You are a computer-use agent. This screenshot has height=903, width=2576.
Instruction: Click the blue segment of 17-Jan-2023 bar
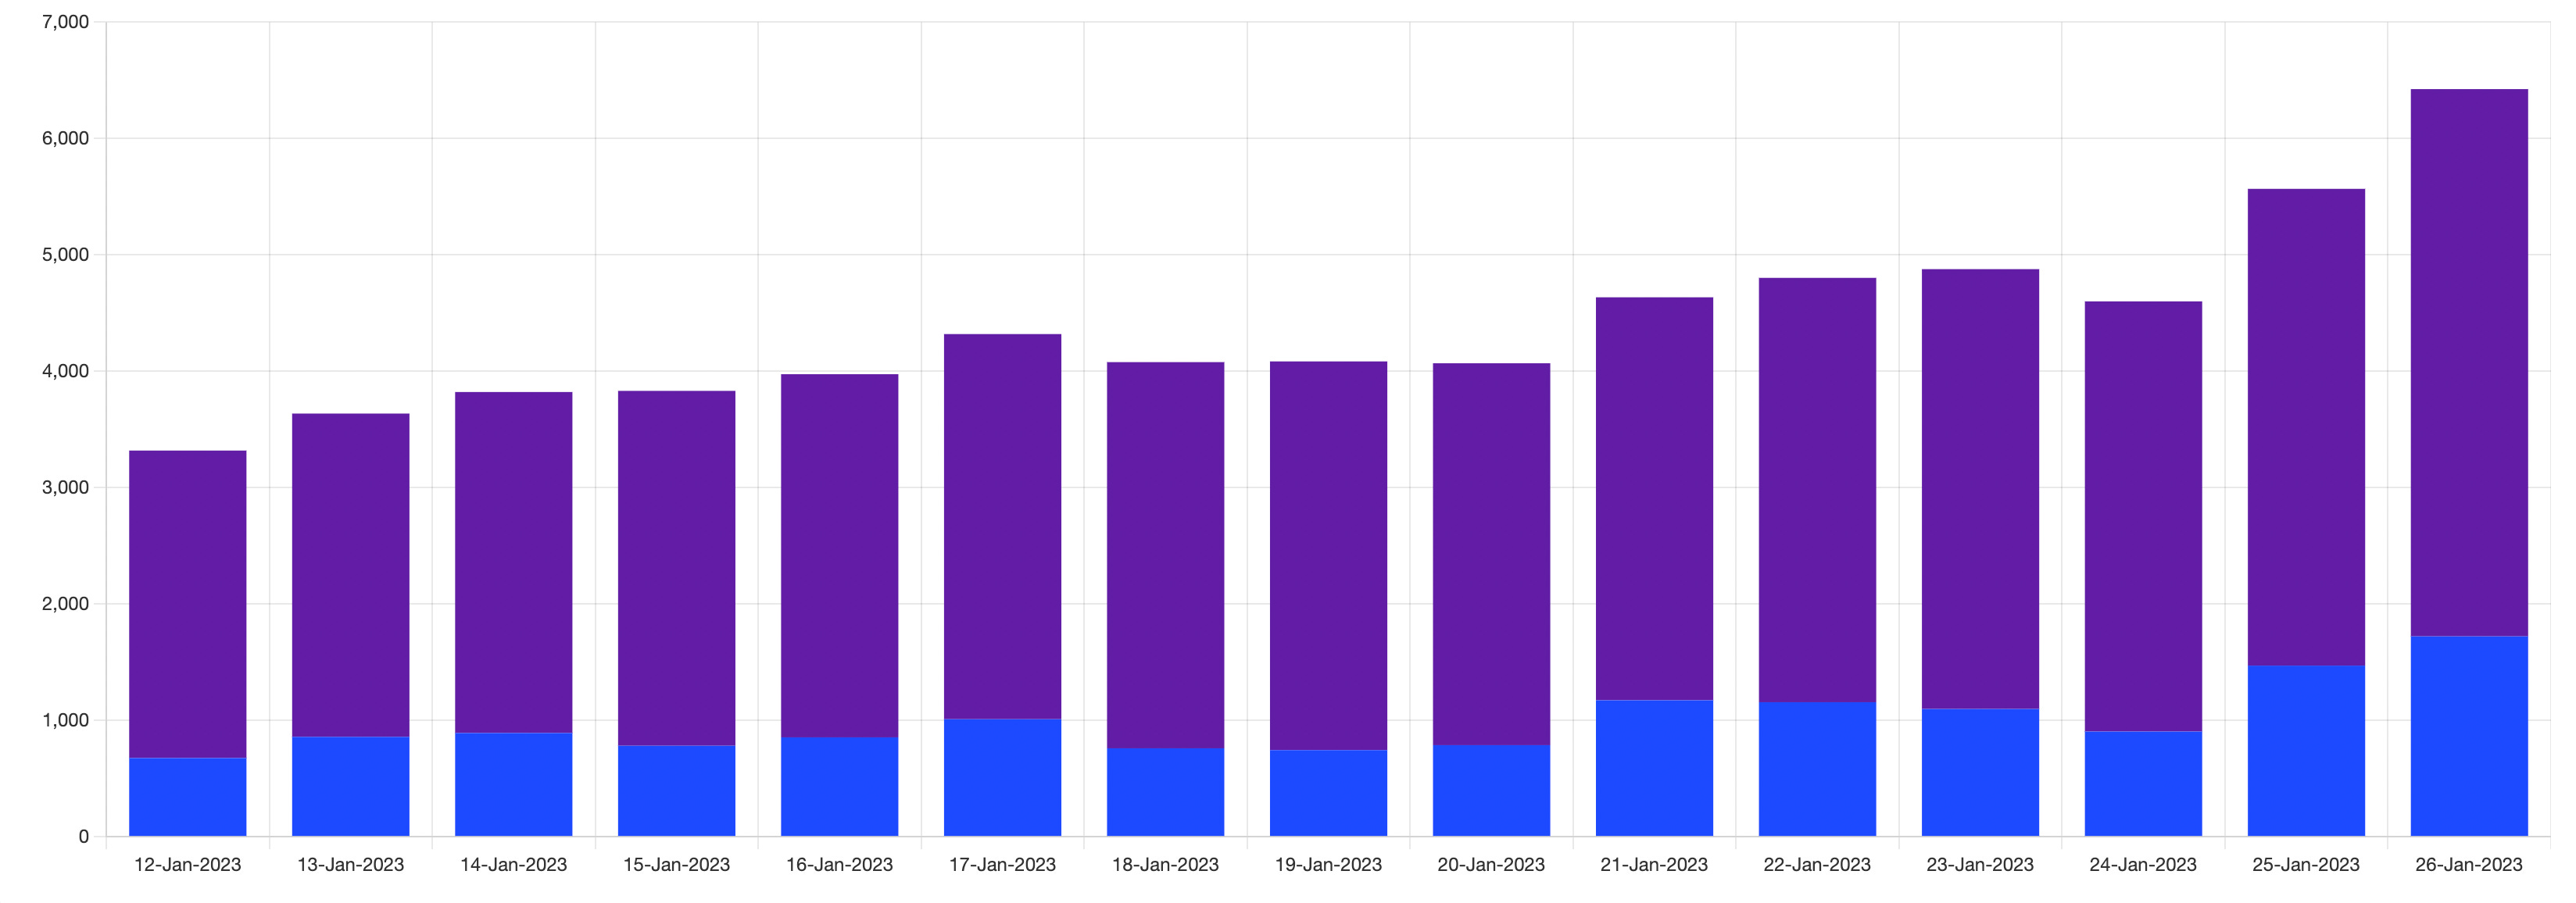pyautogui.click(x=1002, y=777)
